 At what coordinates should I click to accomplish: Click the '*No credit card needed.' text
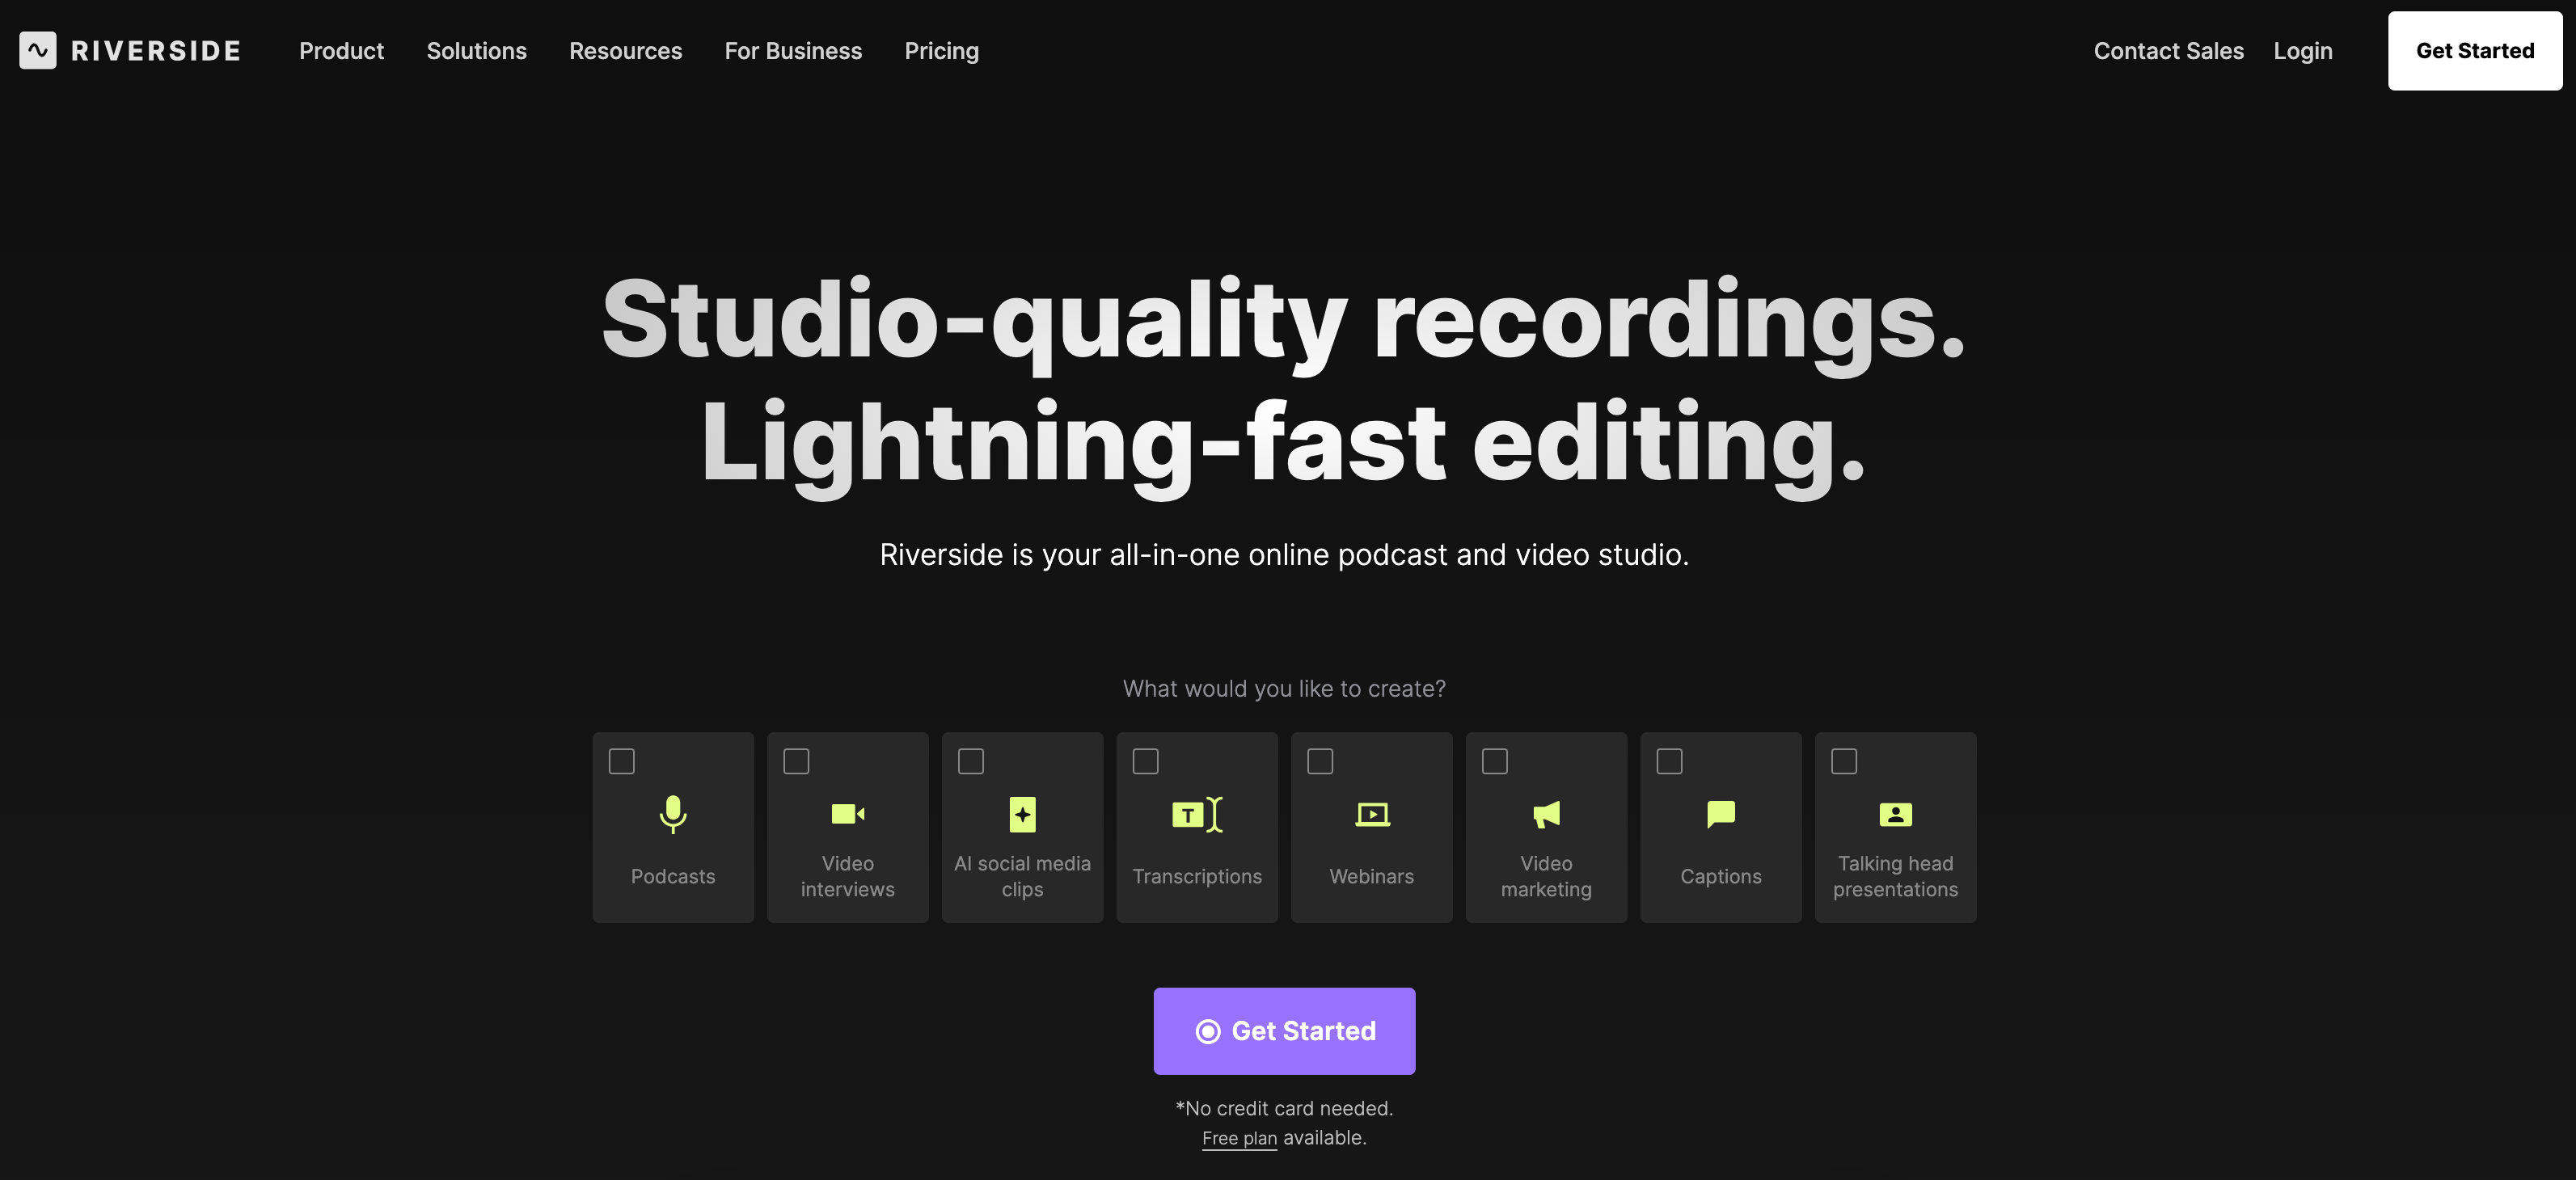coord(1284,1108)
